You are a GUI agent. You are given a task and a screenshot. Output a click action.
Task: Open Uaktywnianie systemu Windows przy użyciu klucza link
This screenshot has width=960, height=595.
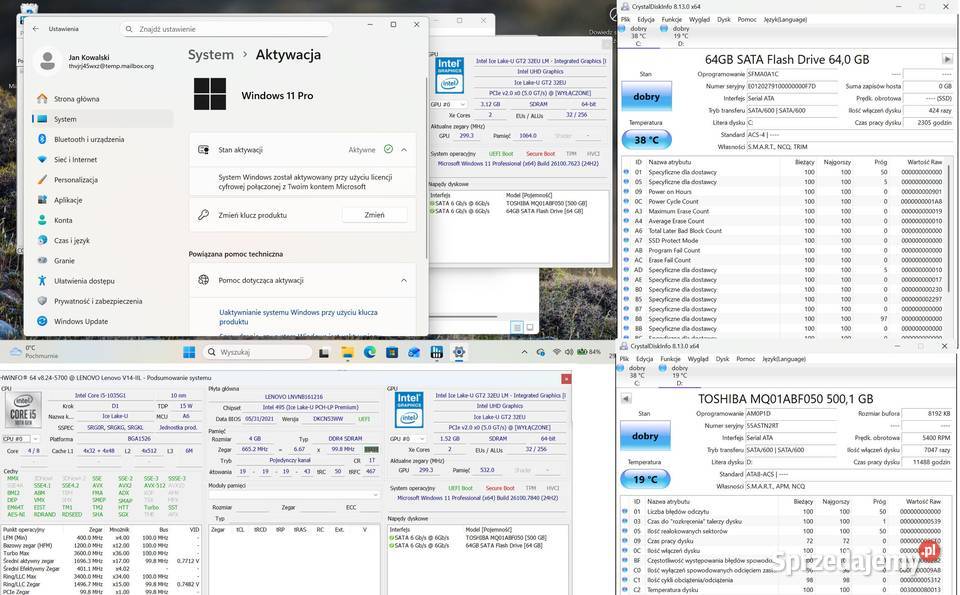298,316
